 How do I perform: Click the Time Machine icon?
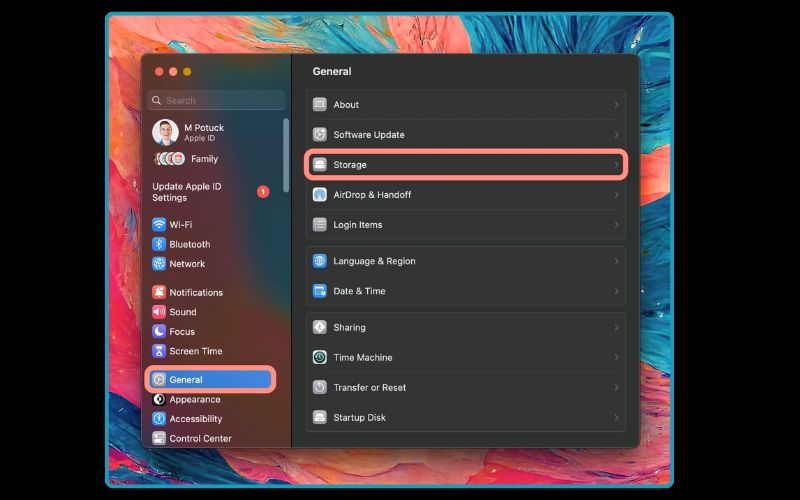click(320, 357)
